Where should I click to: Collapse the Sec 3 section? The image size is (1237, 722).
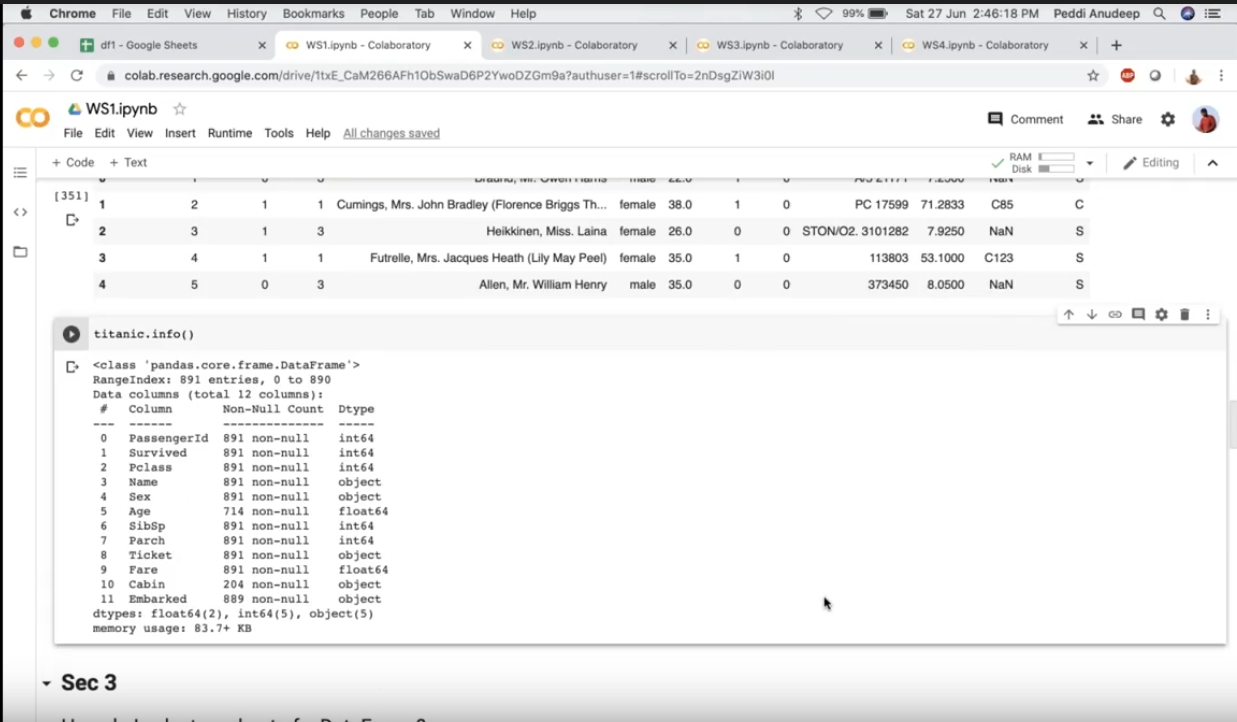46,683
